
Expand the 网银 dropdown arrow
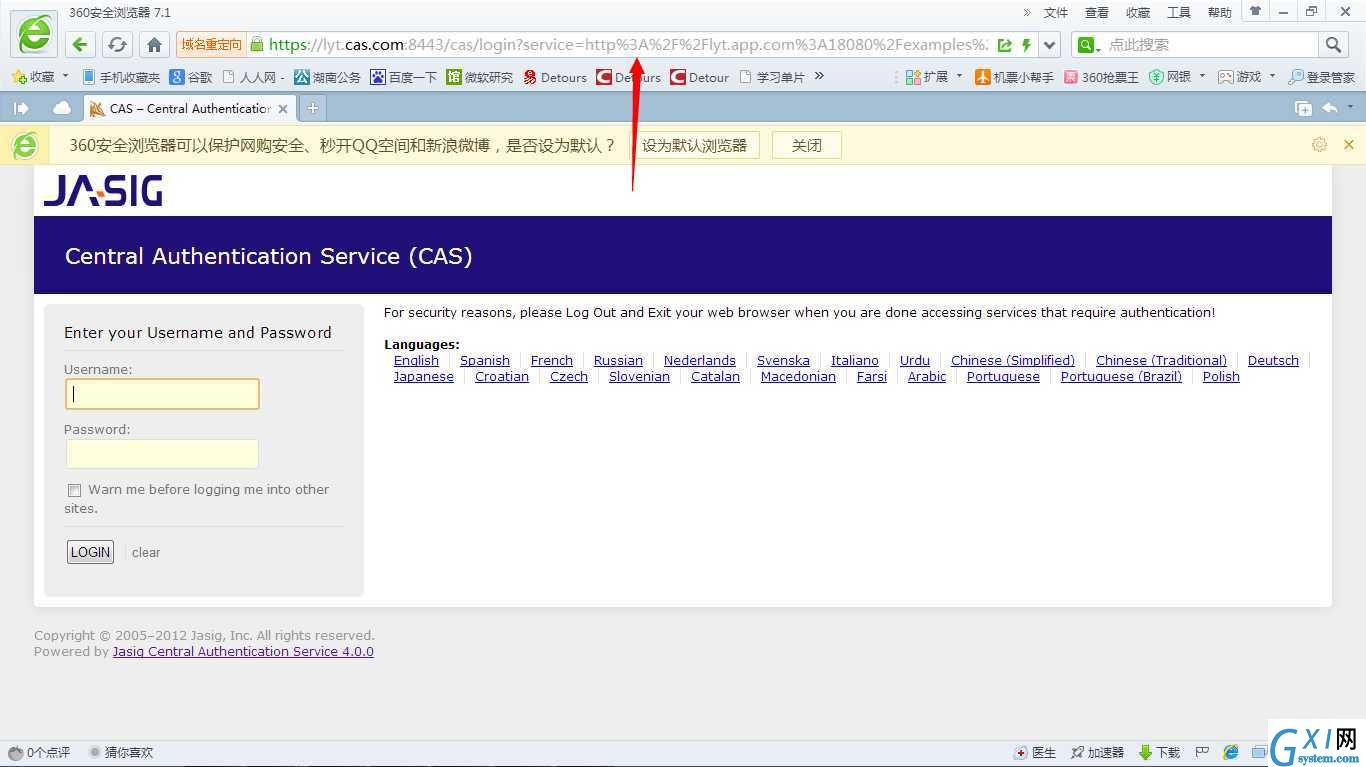1202,76
